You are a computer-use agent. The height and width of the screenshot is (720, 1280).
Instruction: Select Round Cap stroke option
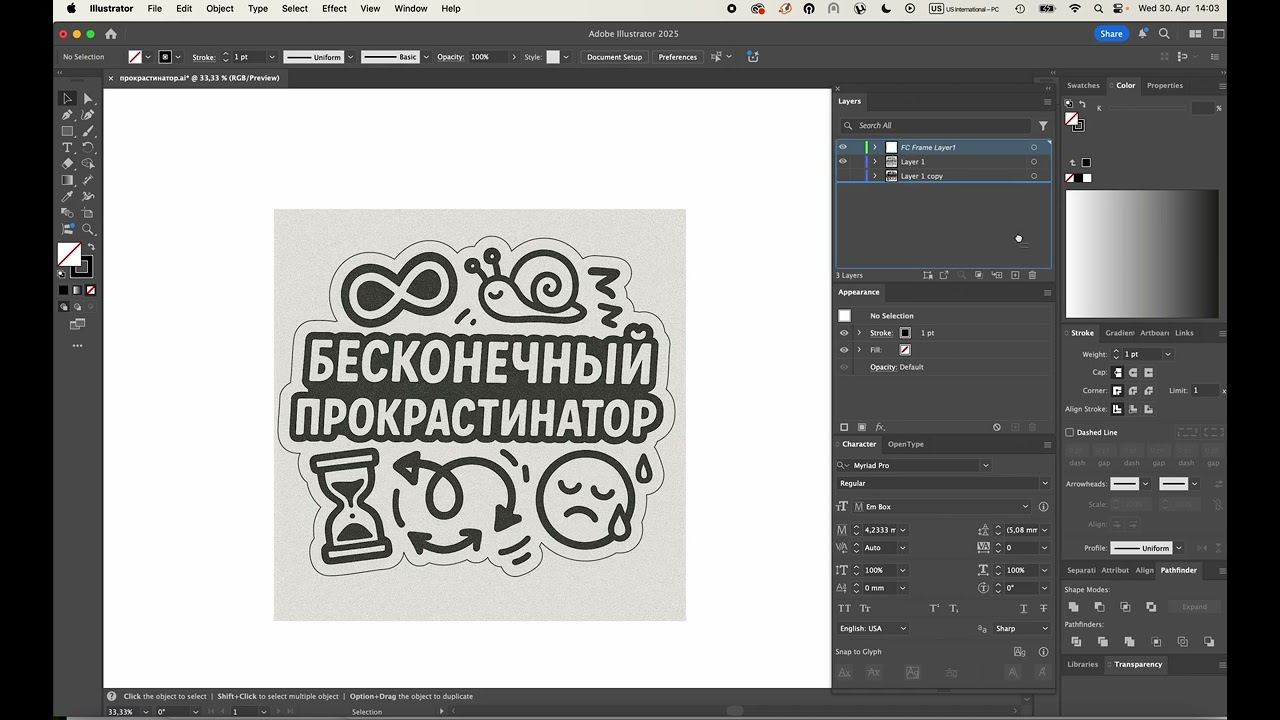tap(1133, 372)
